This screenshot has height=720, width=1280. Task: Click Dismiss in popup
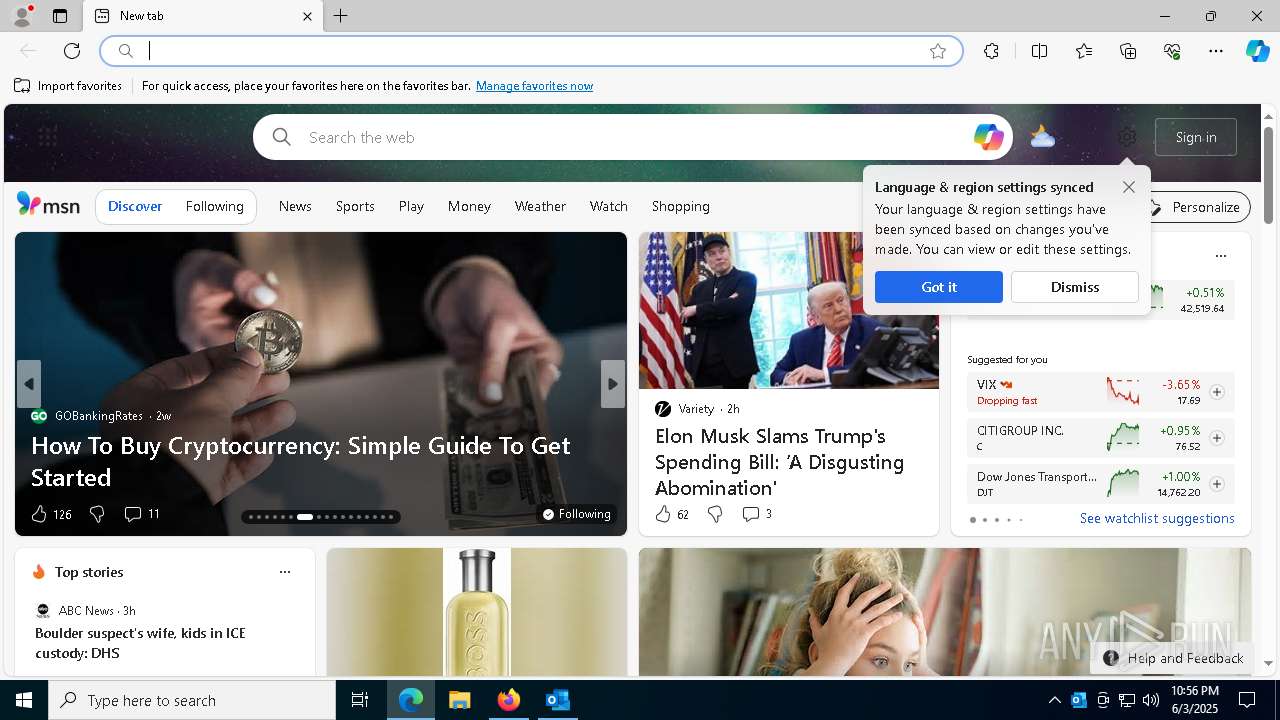[1075, 287]
